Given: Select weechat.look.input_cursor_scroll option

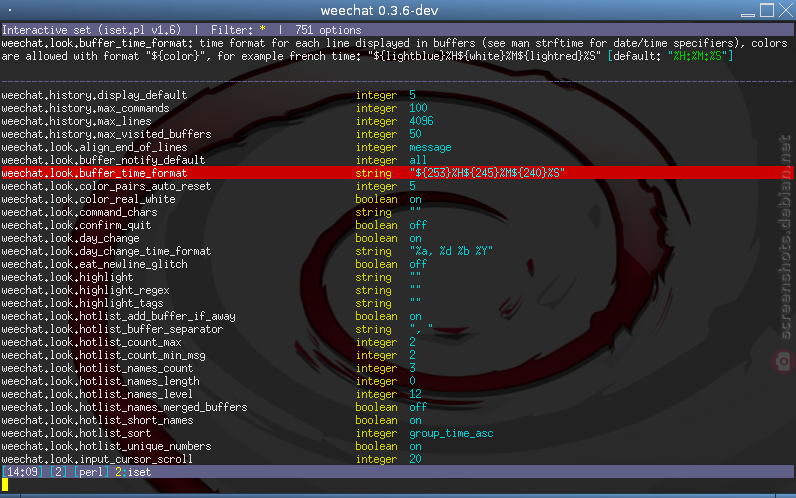Looking at the screenshot, I should click(398, 459).
